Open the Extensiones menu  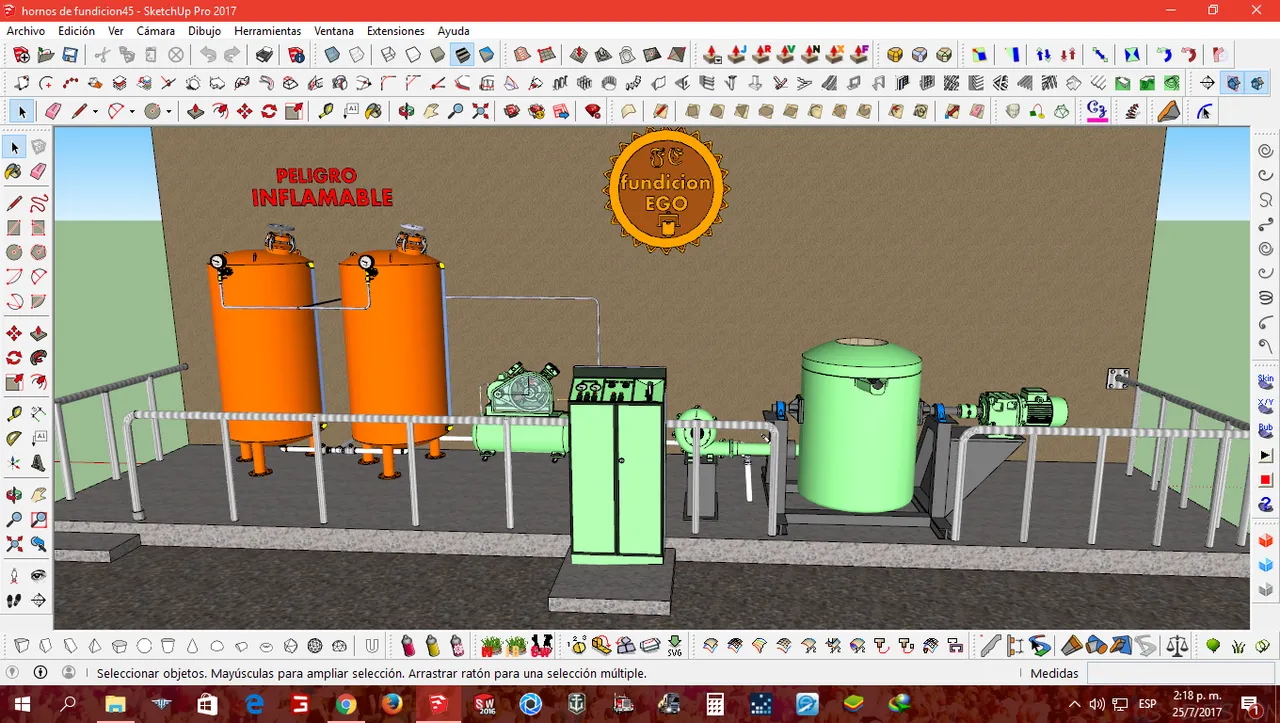pos(395,31)
